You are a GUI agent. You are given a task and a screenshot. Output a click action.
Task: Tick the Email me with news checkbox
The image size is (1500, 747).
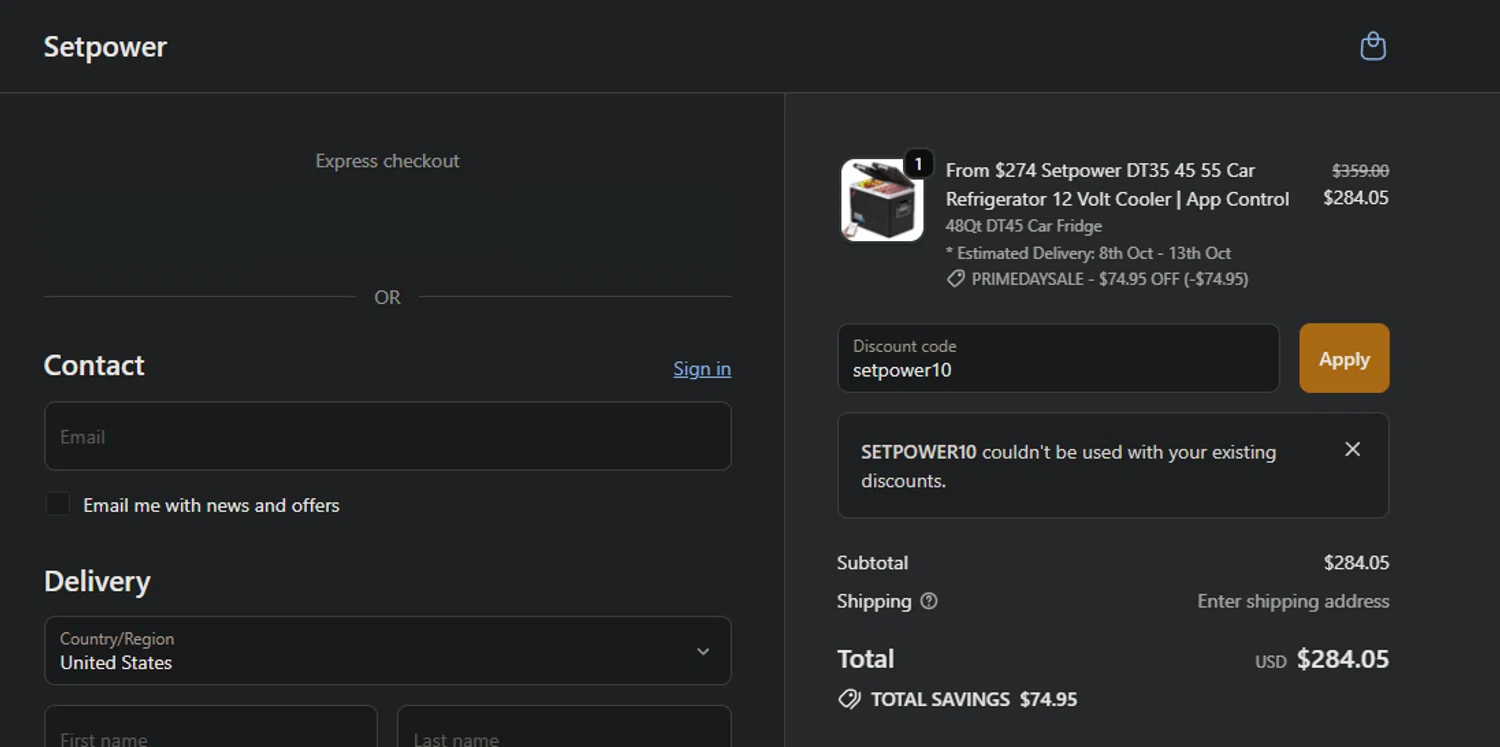[58, 504]
